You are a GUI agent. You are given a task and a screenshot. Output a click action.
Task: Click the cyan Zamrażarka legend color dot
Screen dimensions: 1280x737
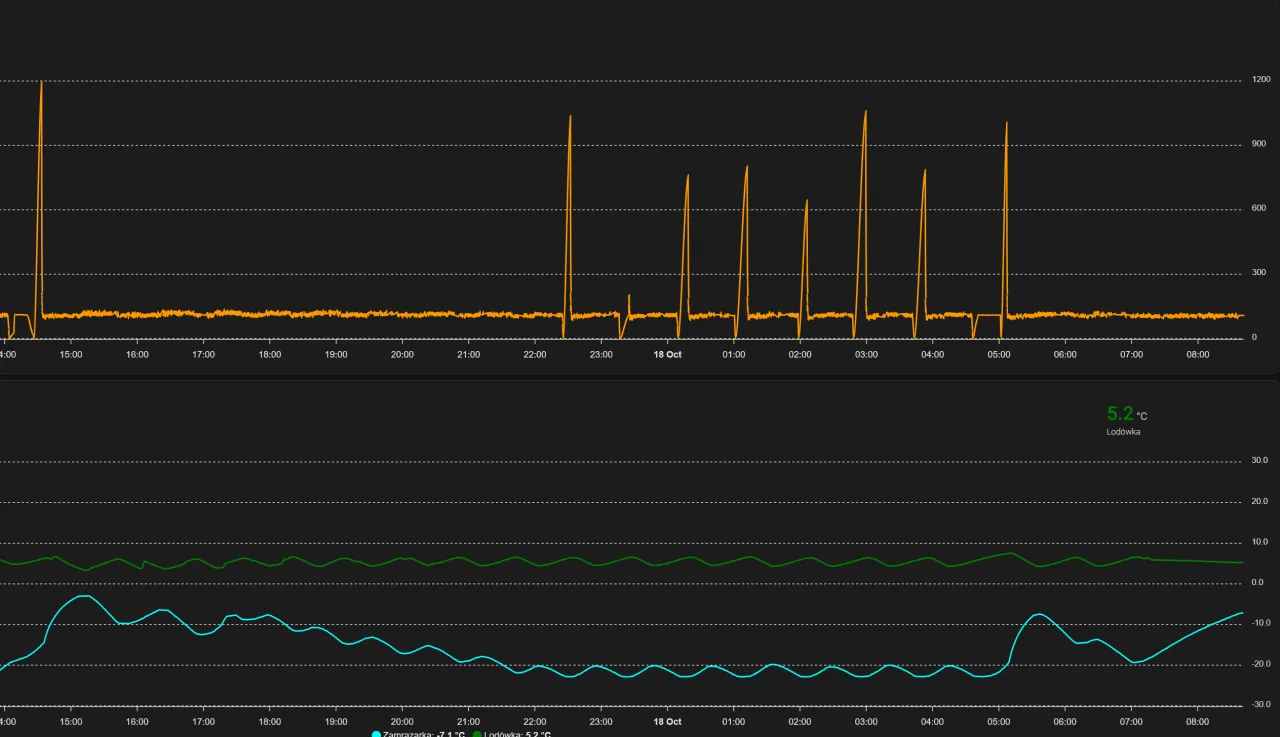[x=376, y=734]
